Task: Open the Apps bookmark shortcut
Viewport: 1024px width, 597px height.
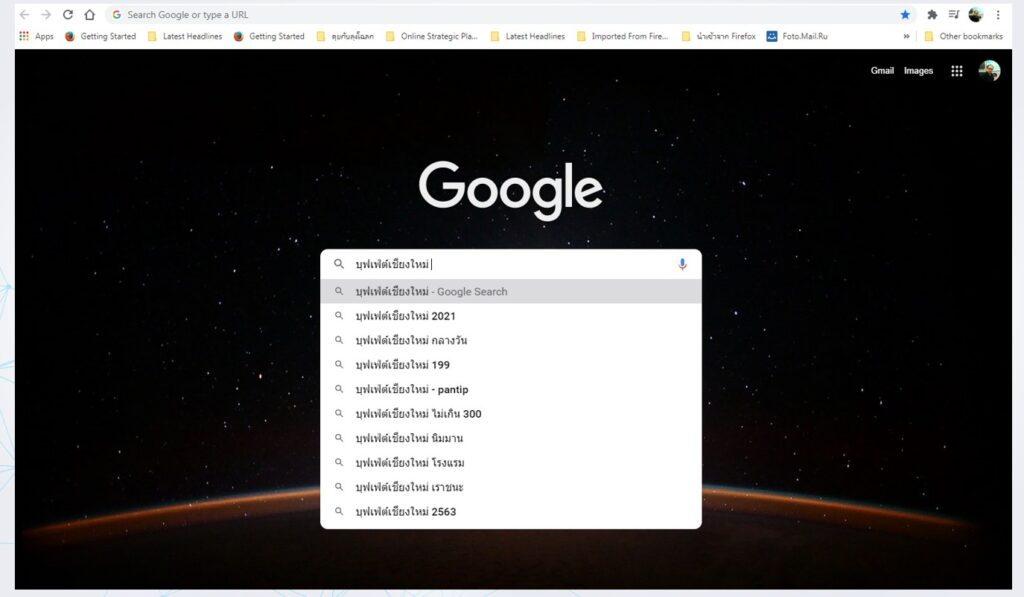Action: [37, 36]
